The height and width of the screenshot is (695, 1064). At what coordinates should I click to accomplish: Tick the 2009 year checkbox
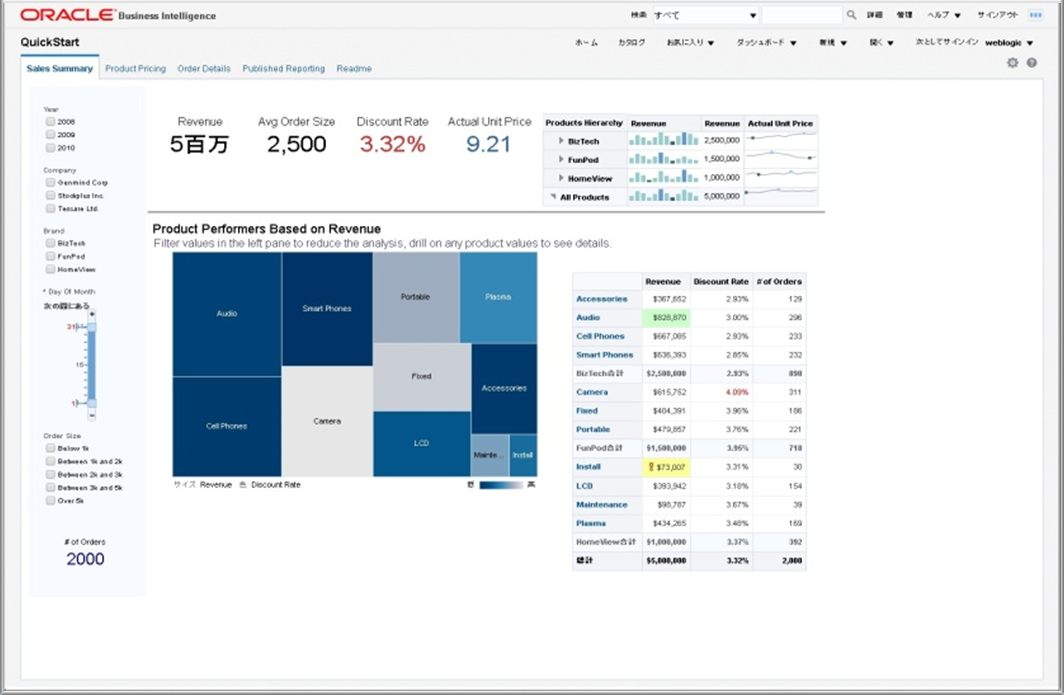[x=50, y=134]
